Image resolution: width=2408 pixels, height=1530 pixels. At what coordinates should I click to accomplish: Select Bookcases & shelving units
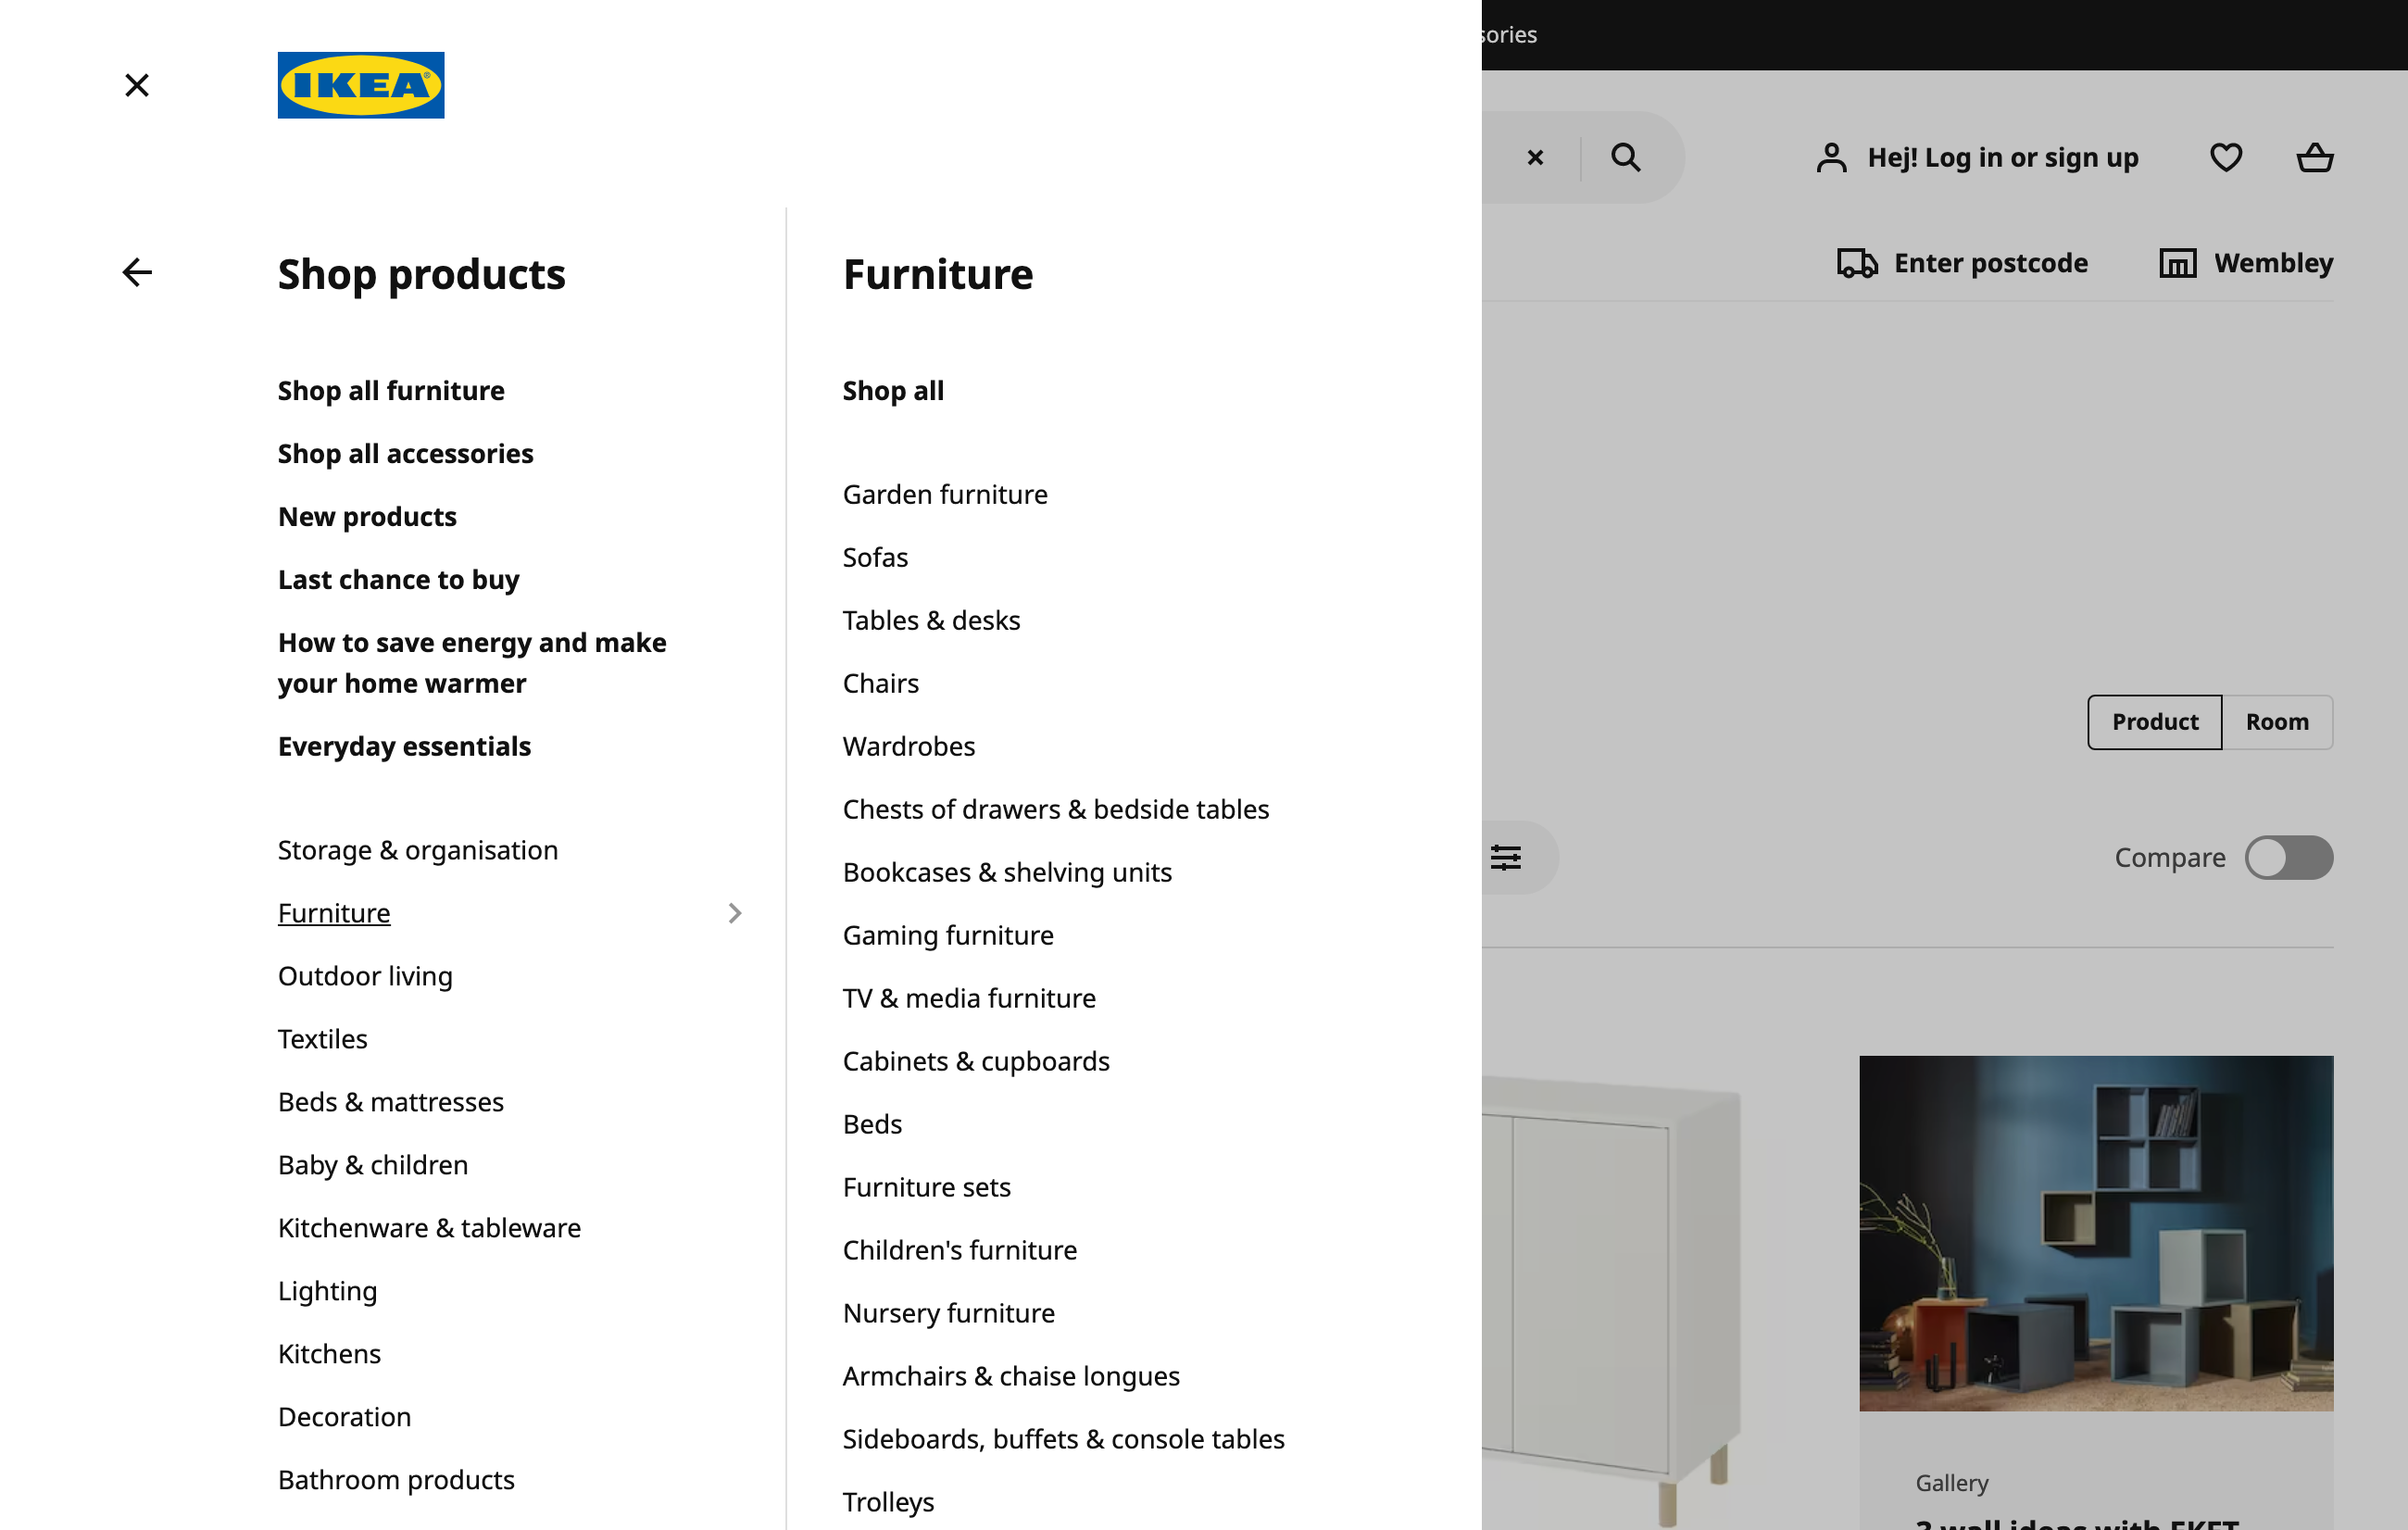click(1006, 871)
